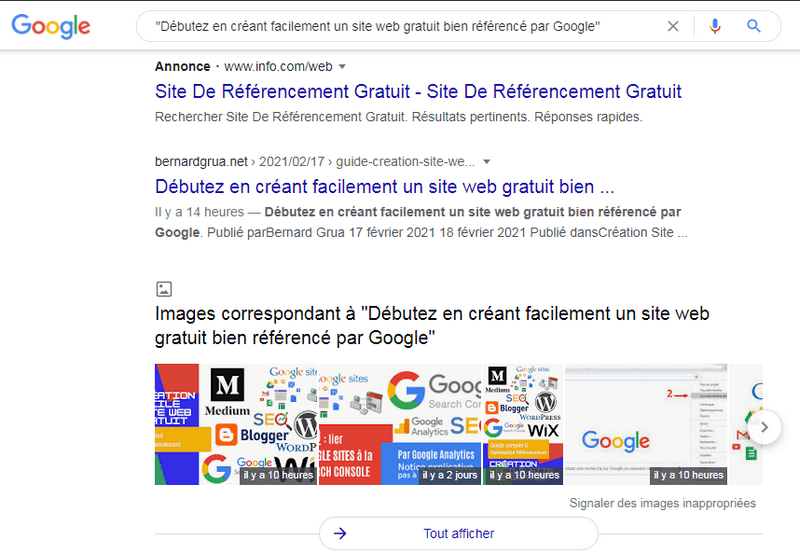Clear the search query with X
Viewport: 800px width, 554px height.
673,26
